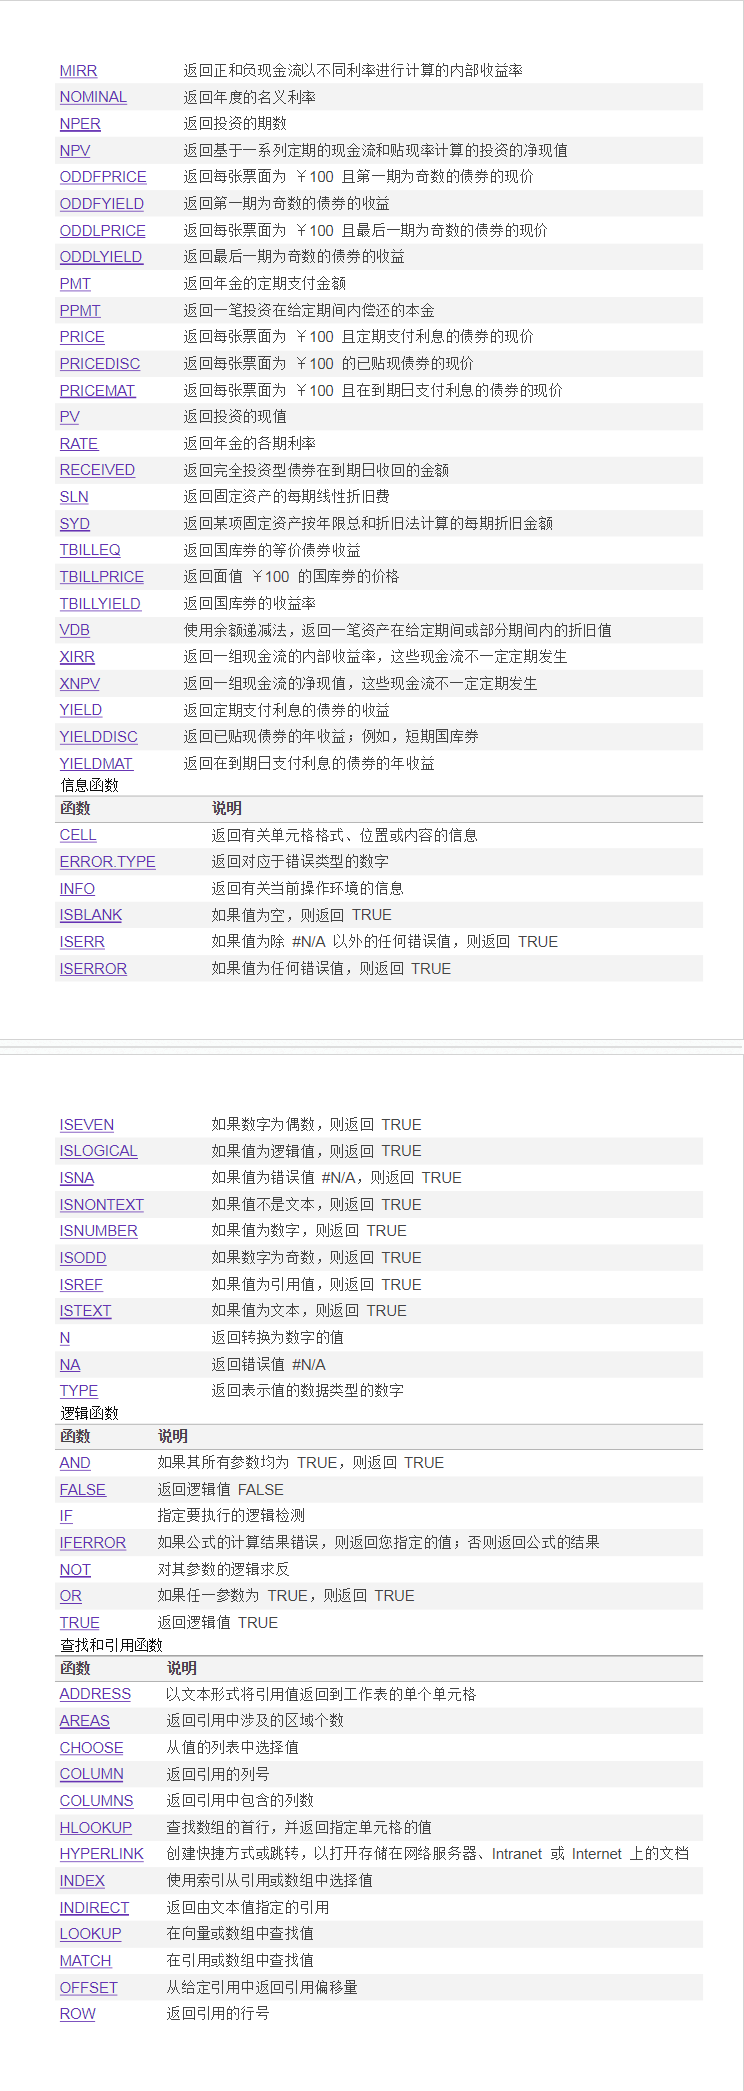This screenshot has height=2091, width=744.
Task: Click the PV function link
Action: [69, 417]
